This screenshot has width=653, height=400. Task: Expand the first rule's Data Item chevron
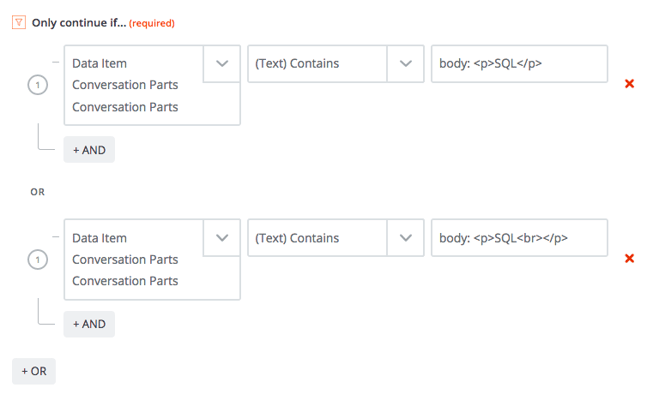(x=222, y=64)
